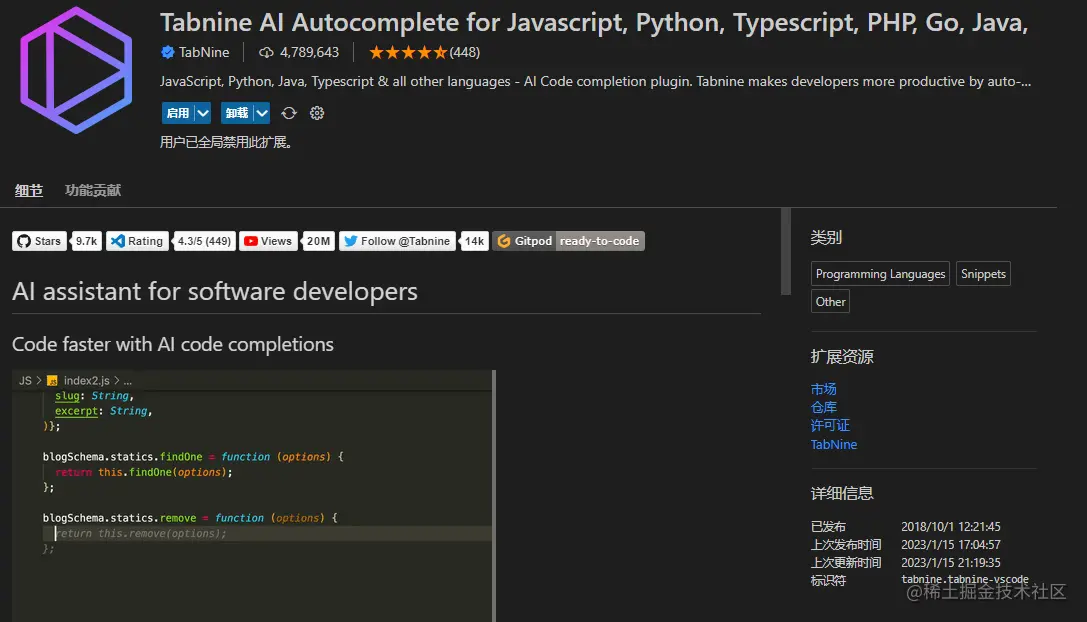This screenshot has width=1087, height=622.
Task: Click the sync/refresh extension icon
Action: [x=289, y=113]
